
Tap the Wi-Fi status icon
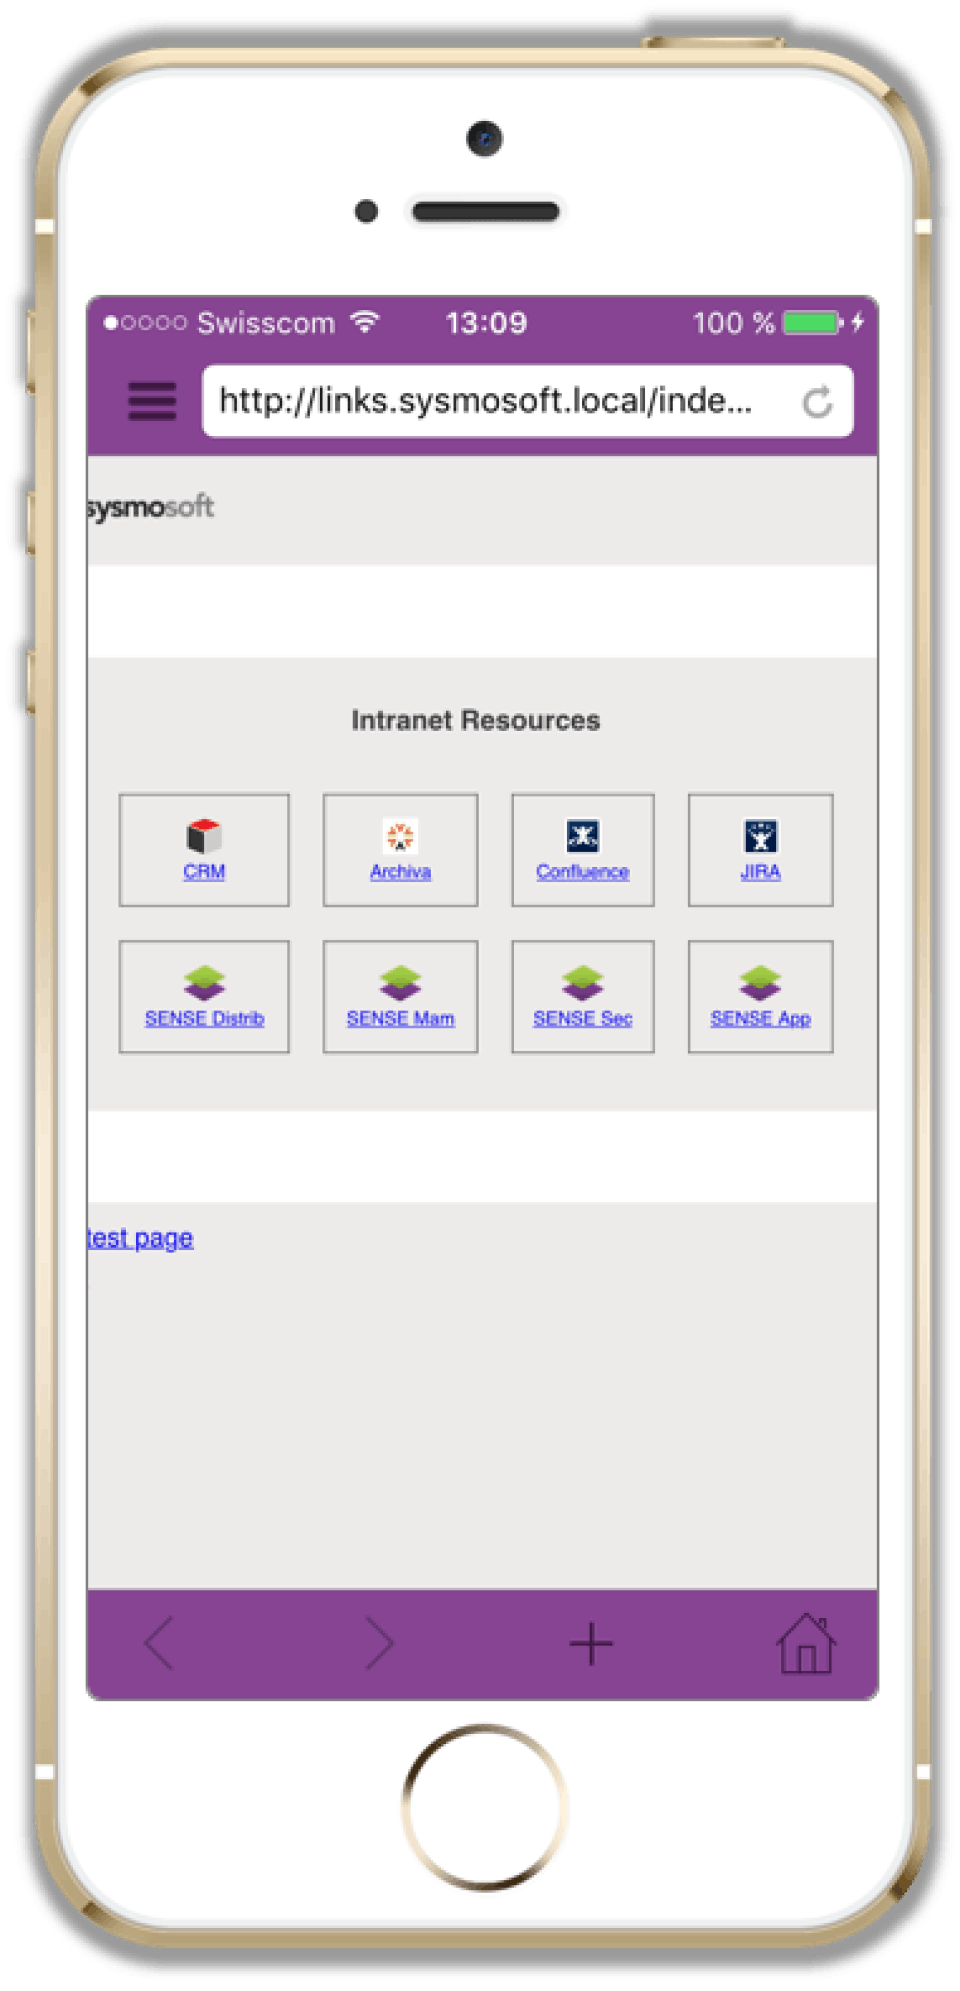point(365,322)
